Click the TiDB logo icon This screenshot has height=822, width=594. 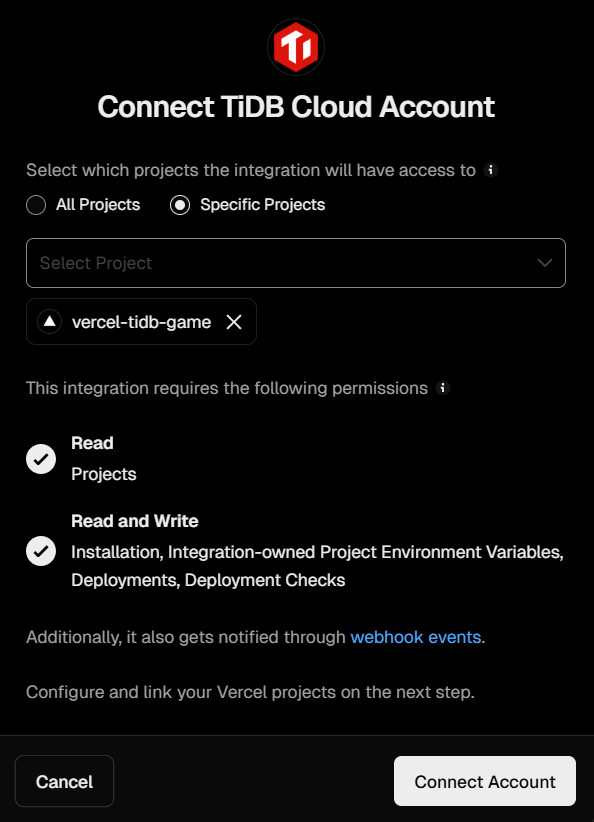point(296,47)
